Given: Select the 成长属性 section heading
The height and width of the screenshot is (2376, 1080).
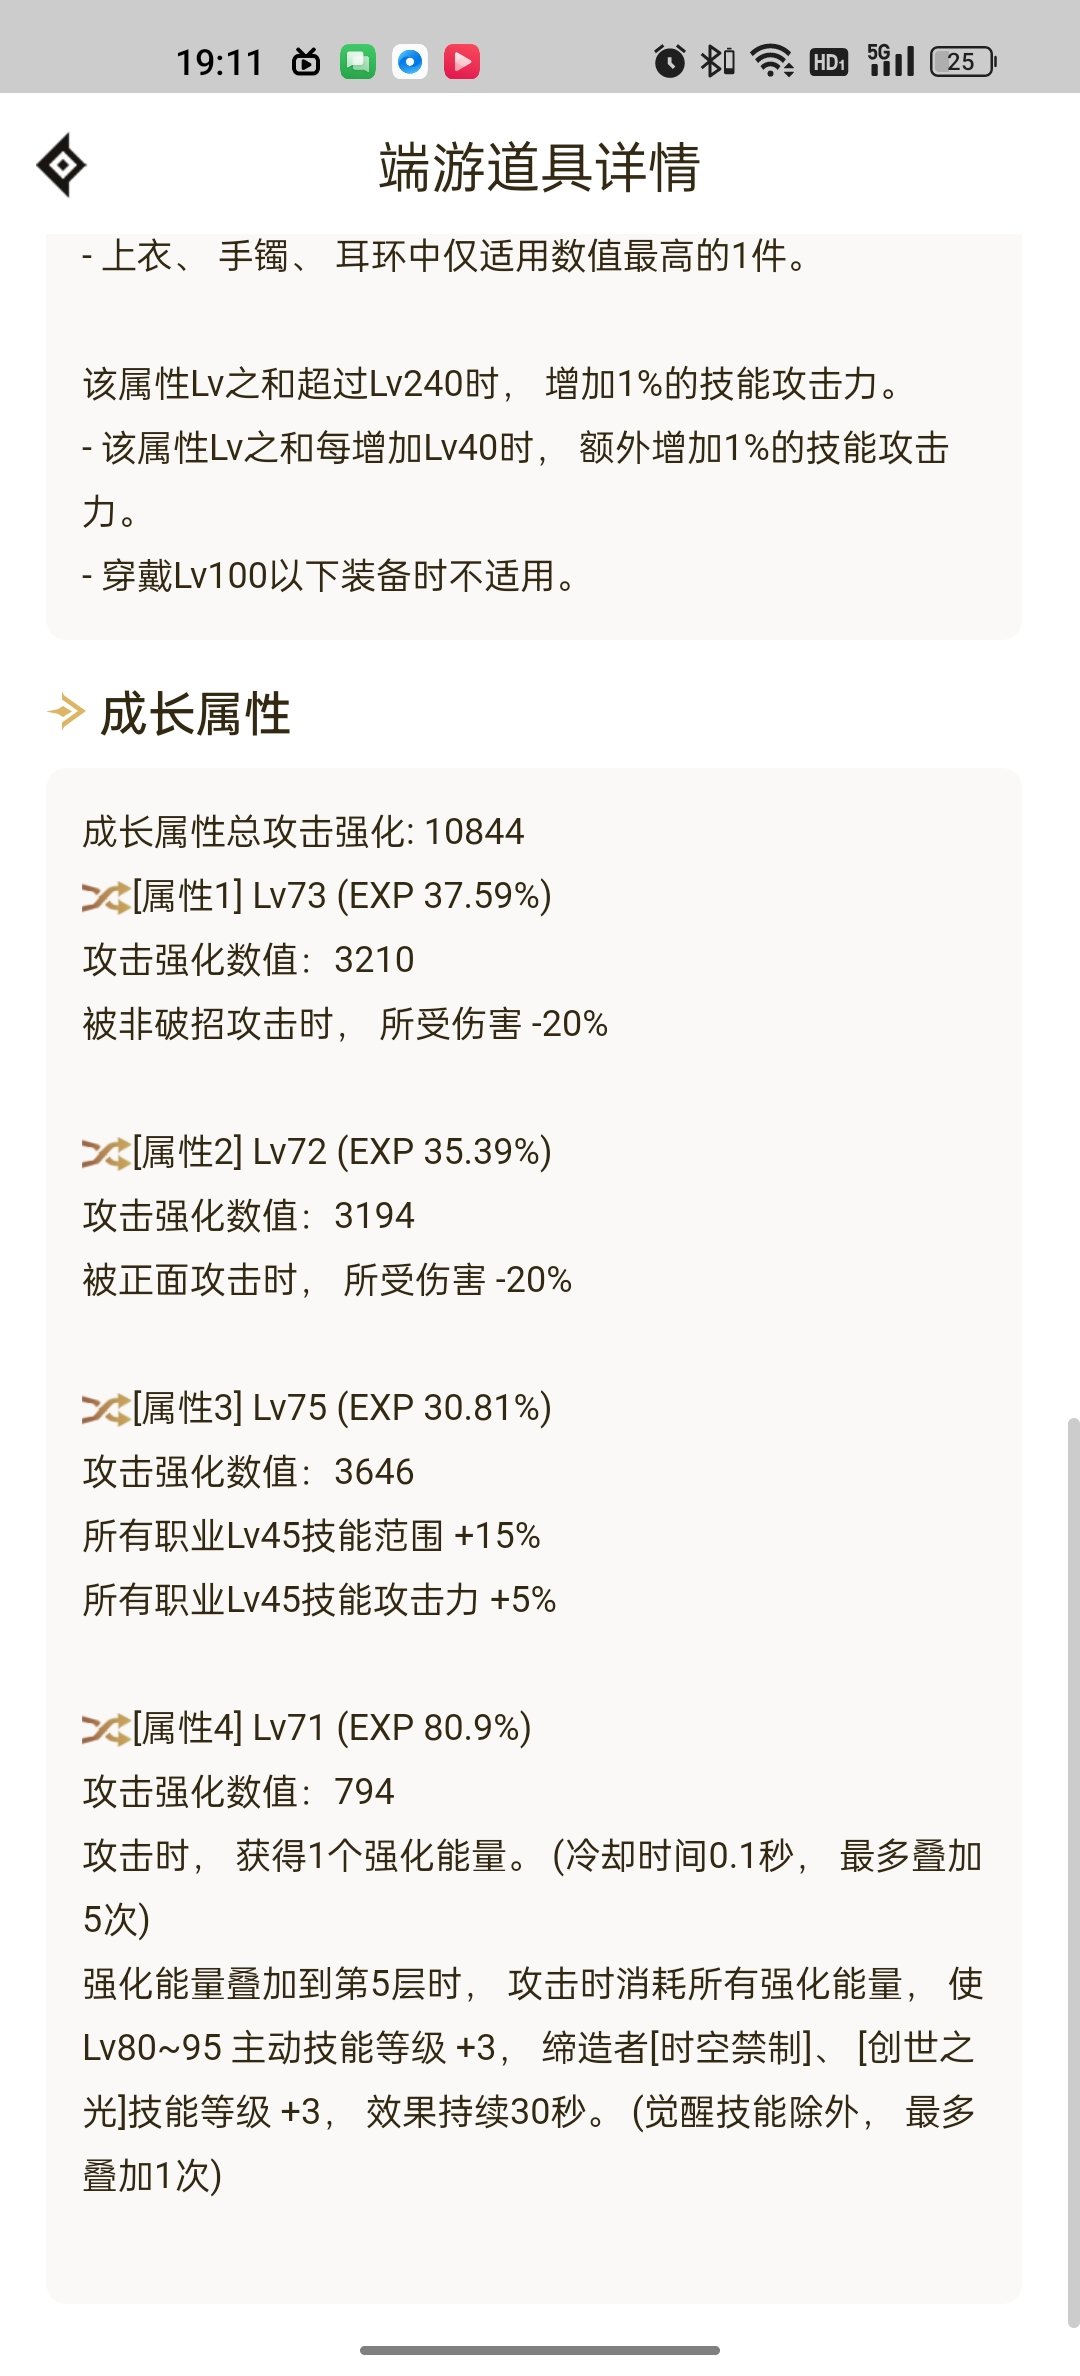Looking at the screenshot, I should click(x=195, y=714).
